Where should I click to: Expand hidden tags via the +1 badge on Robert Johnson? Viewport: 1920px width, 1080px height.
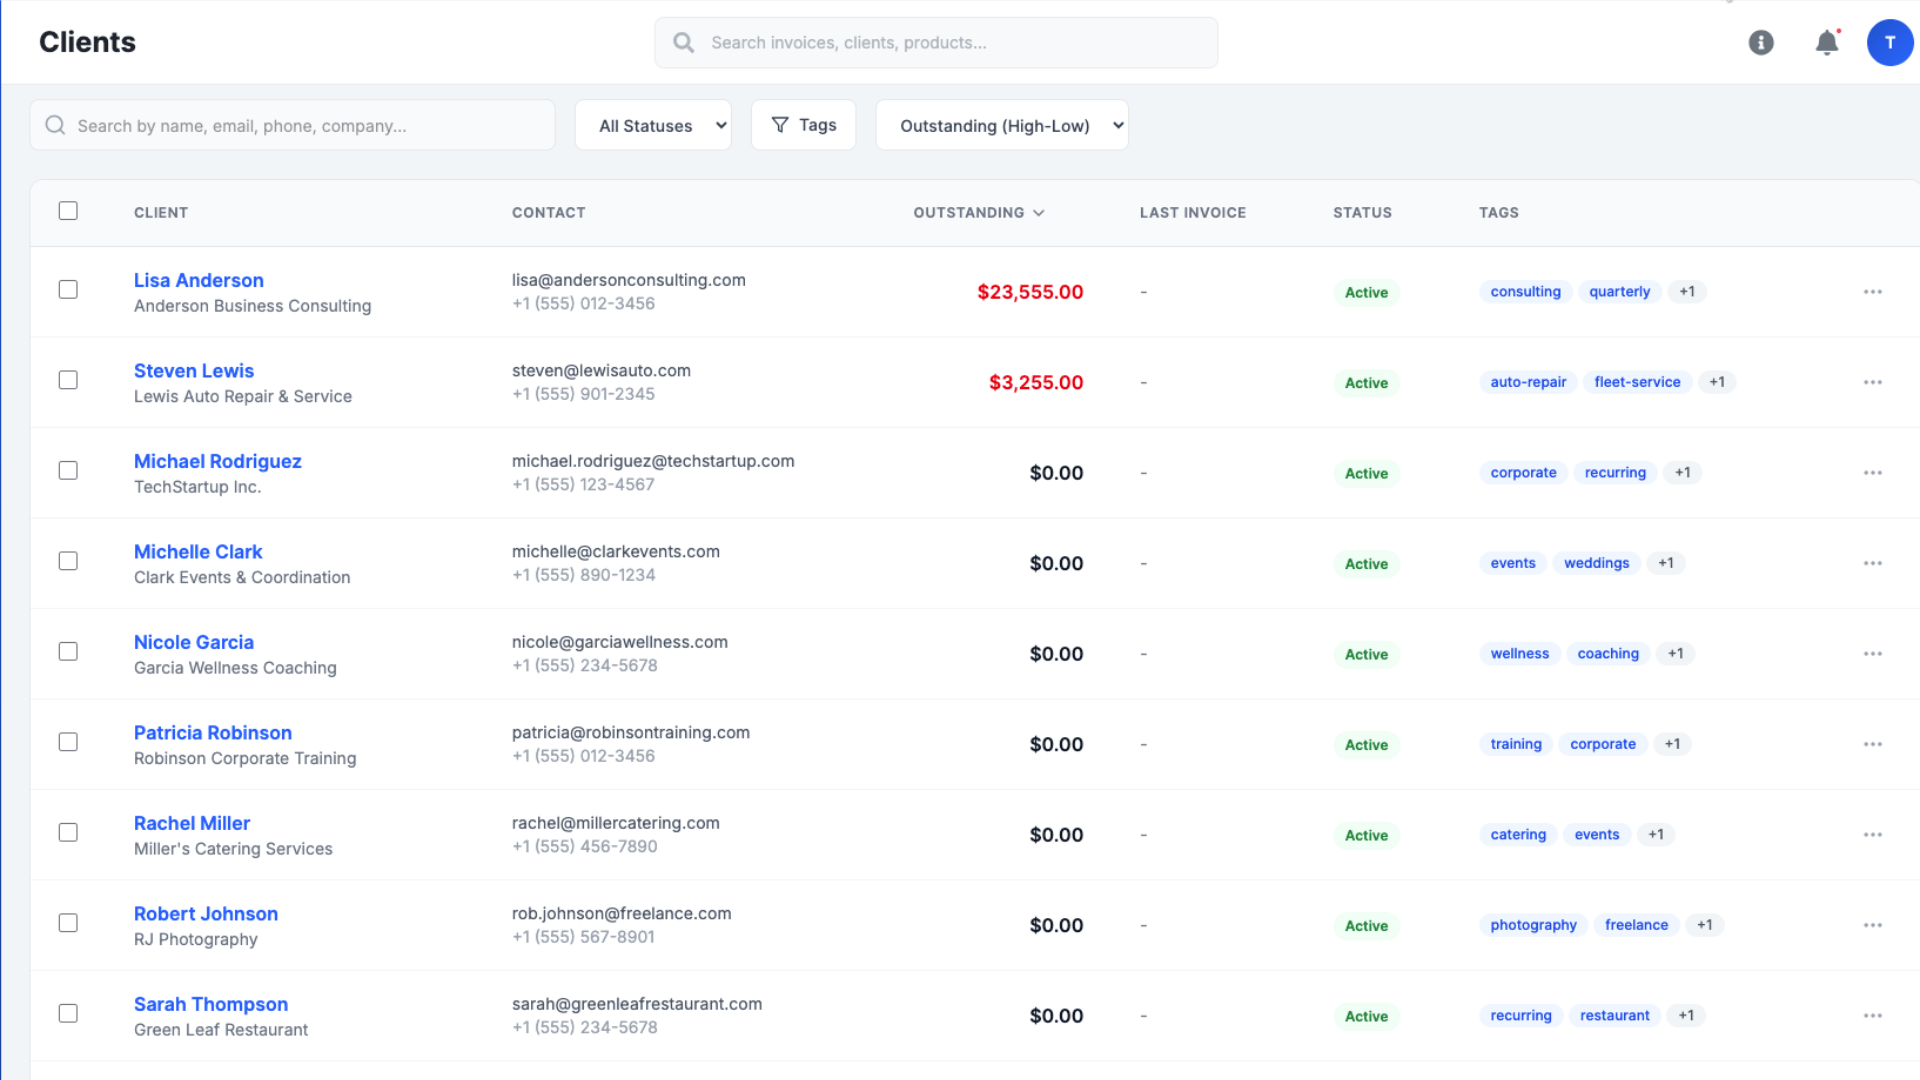1705,924
